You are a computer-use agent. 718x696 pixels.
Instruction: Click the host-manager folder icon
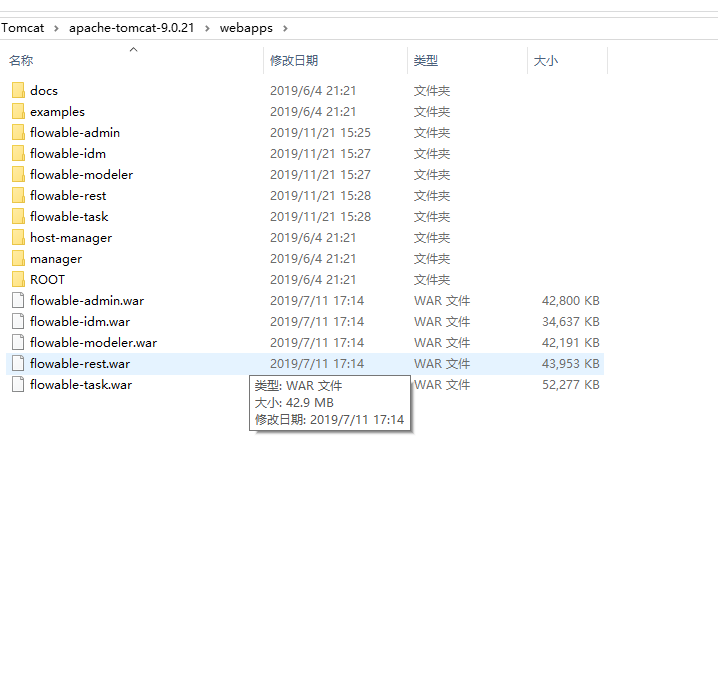coord(18,237)
